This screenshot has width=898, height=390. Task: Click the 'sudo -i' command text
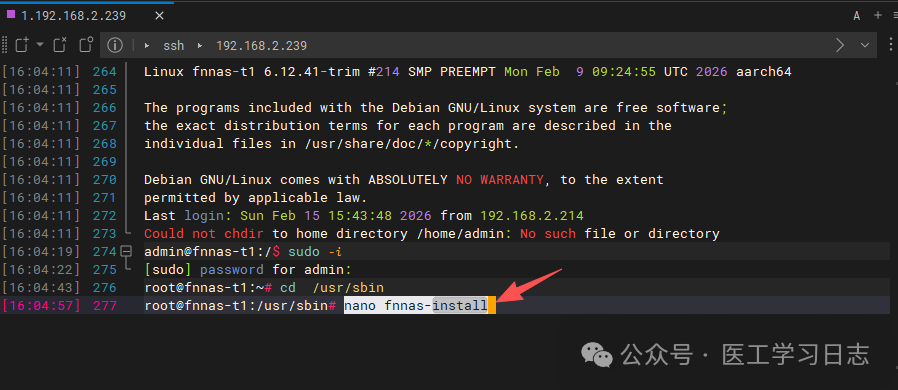[x=315, y=251]
